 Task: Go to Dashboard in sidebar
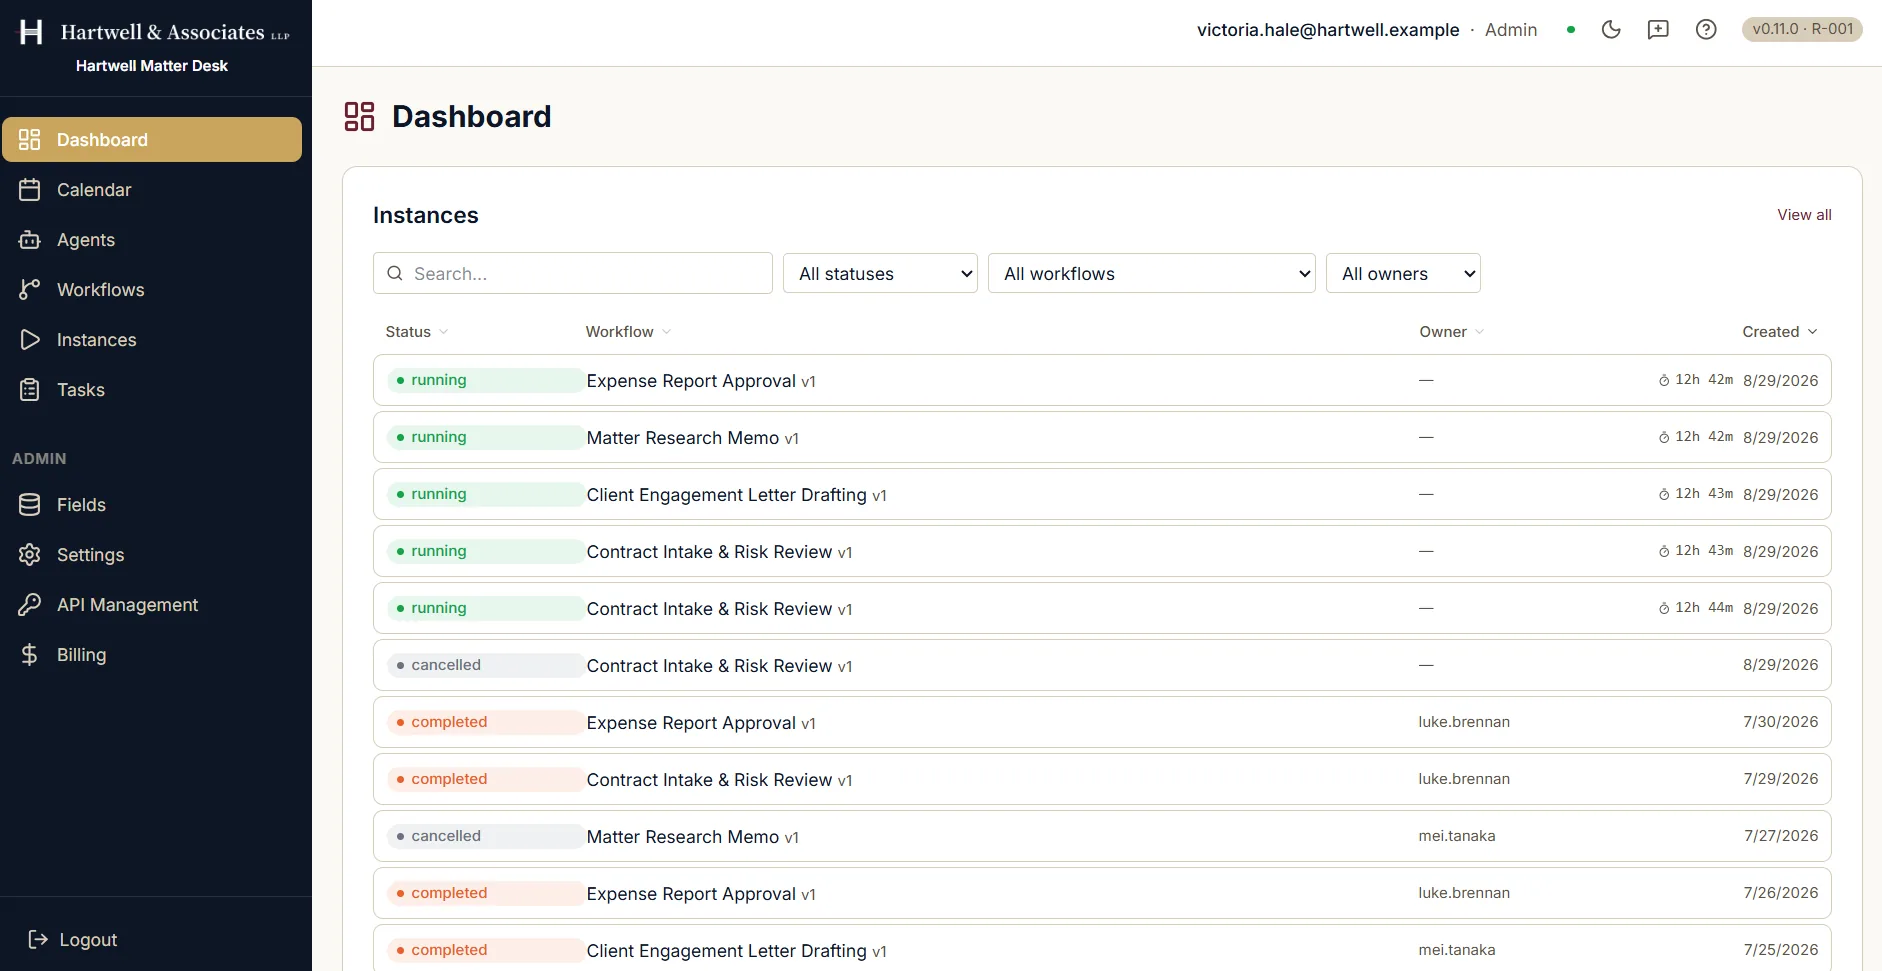point(152,139)
